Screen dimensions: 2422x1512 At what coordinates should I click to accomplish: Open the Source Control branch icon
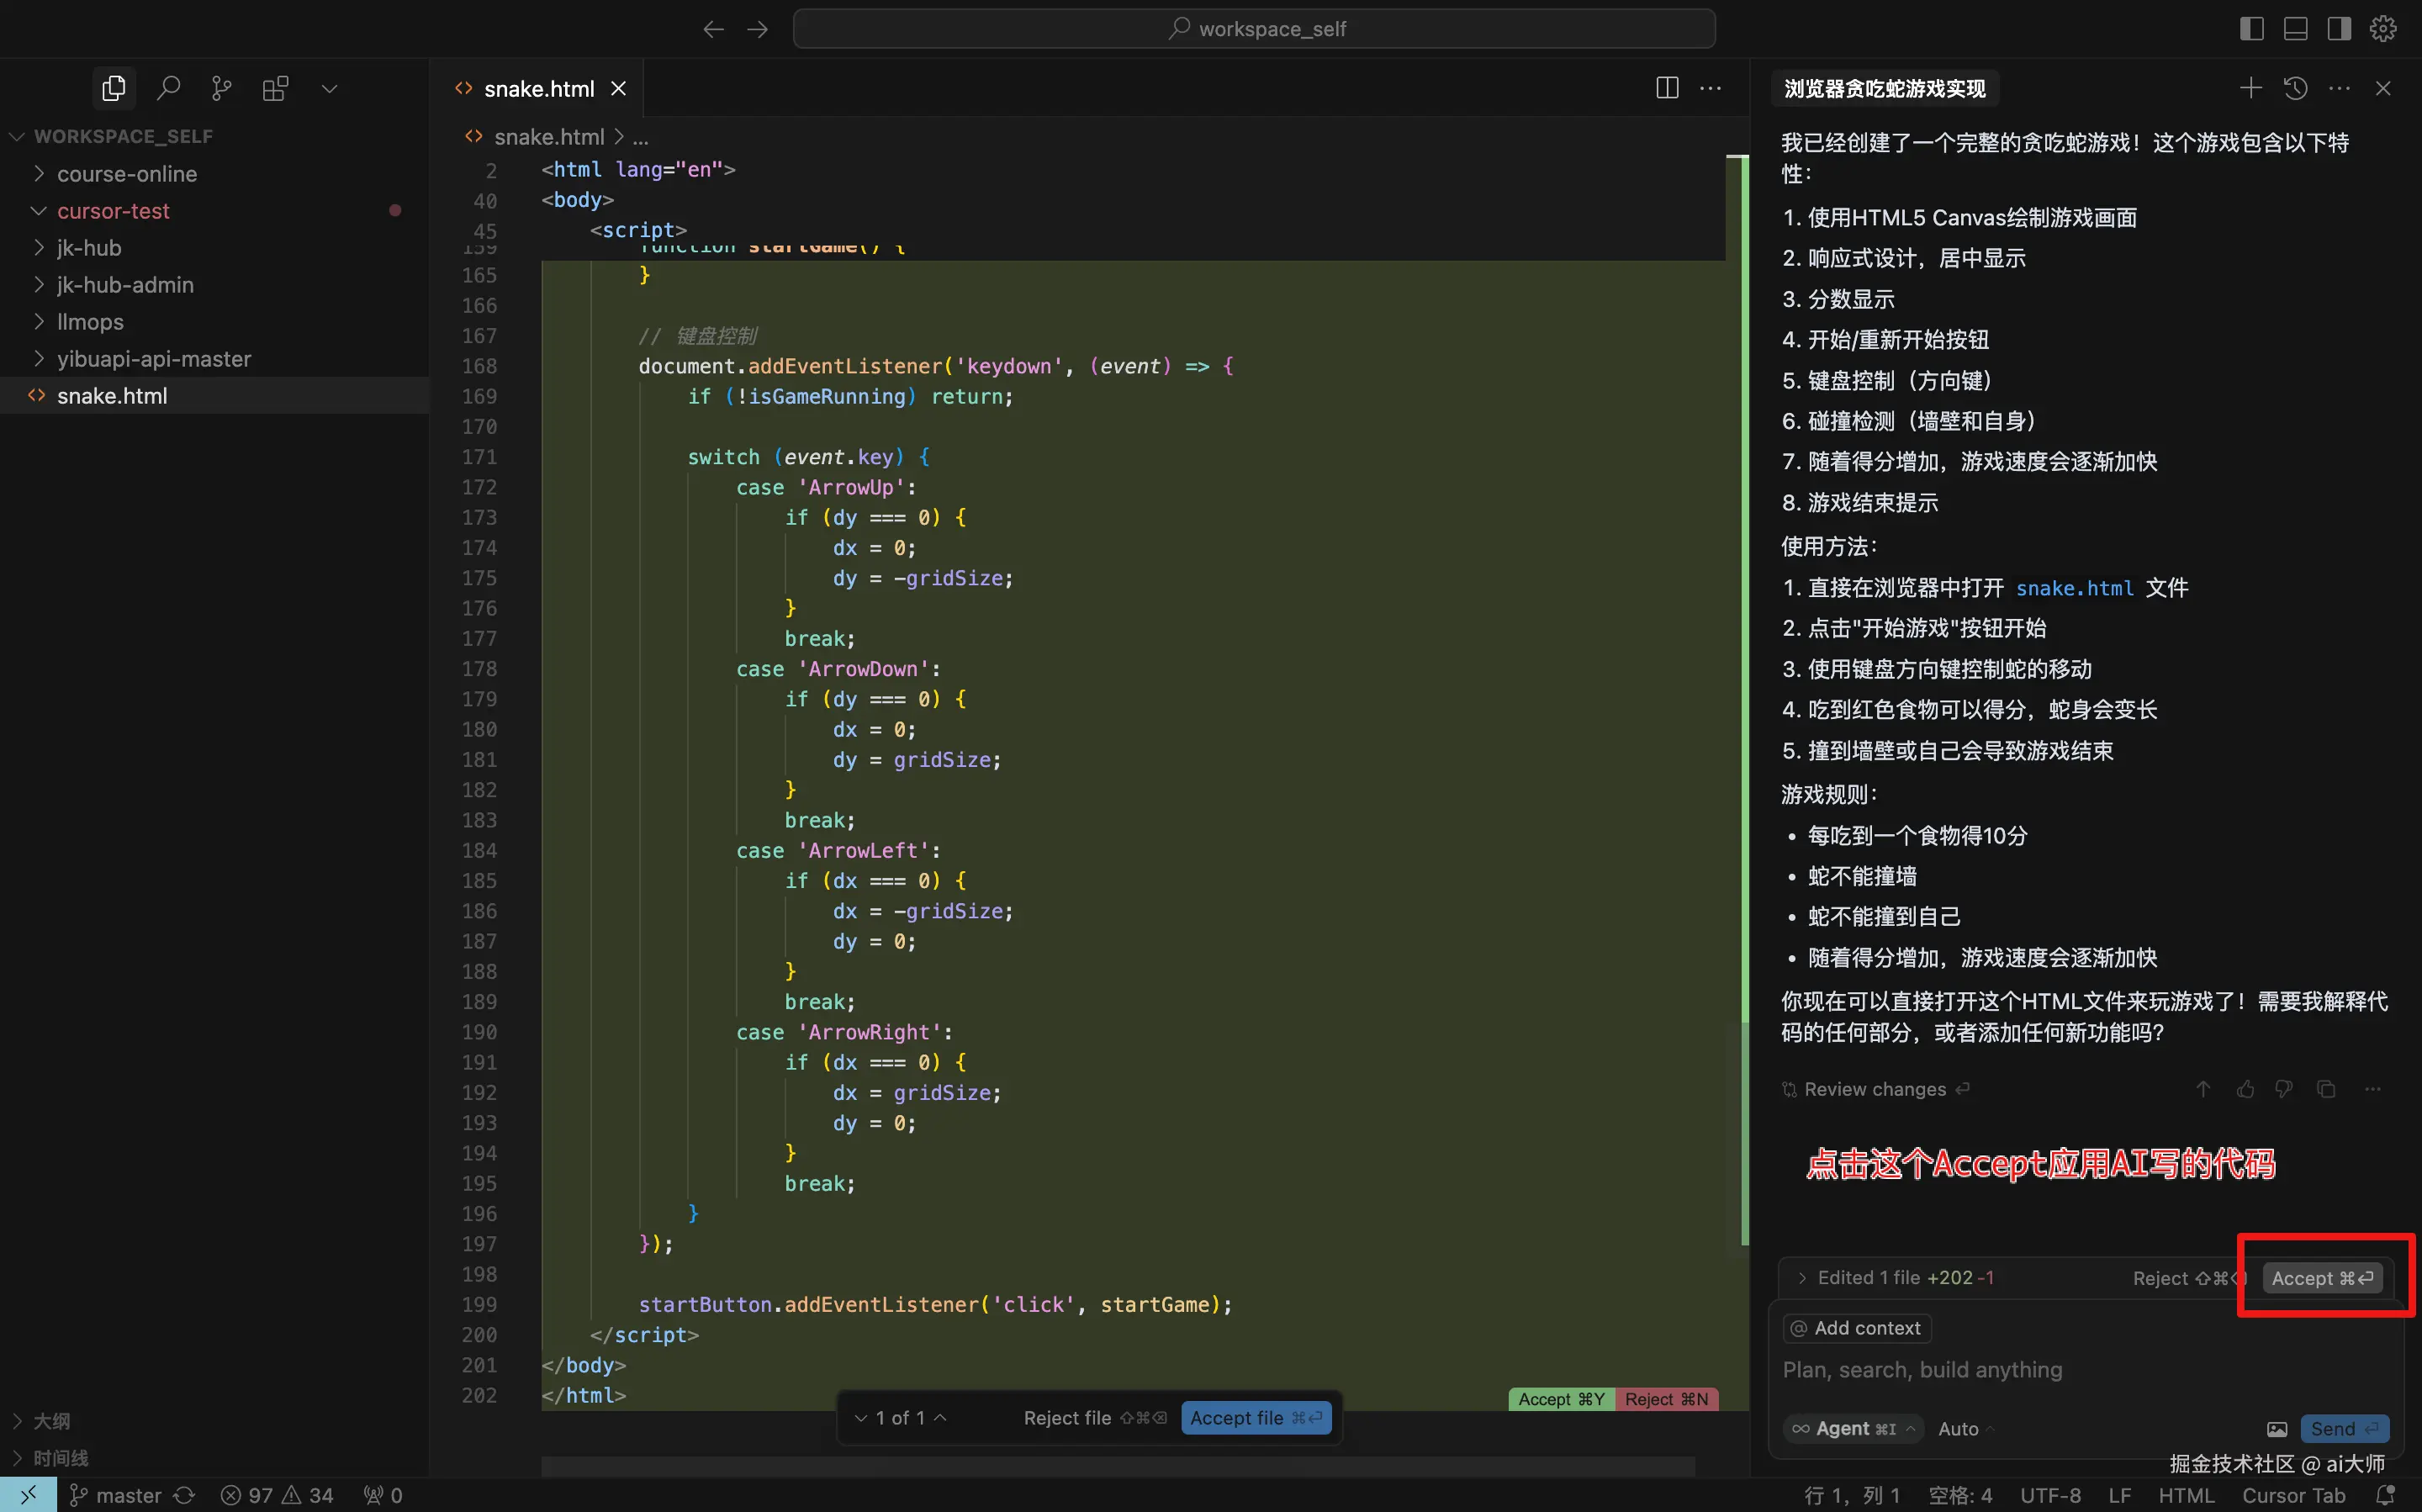pyautogui.click(x=221, y=88)
